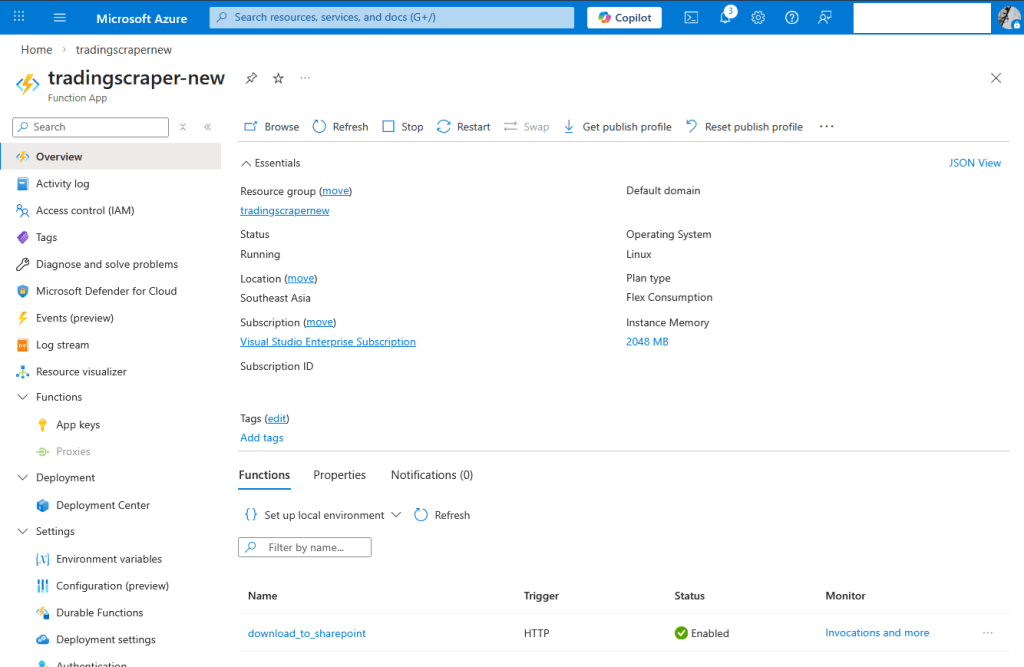Collapse the Deployment sidebar group
Image resolution: width=1024 pixels, height=667 pixels.
pos(23,478)
